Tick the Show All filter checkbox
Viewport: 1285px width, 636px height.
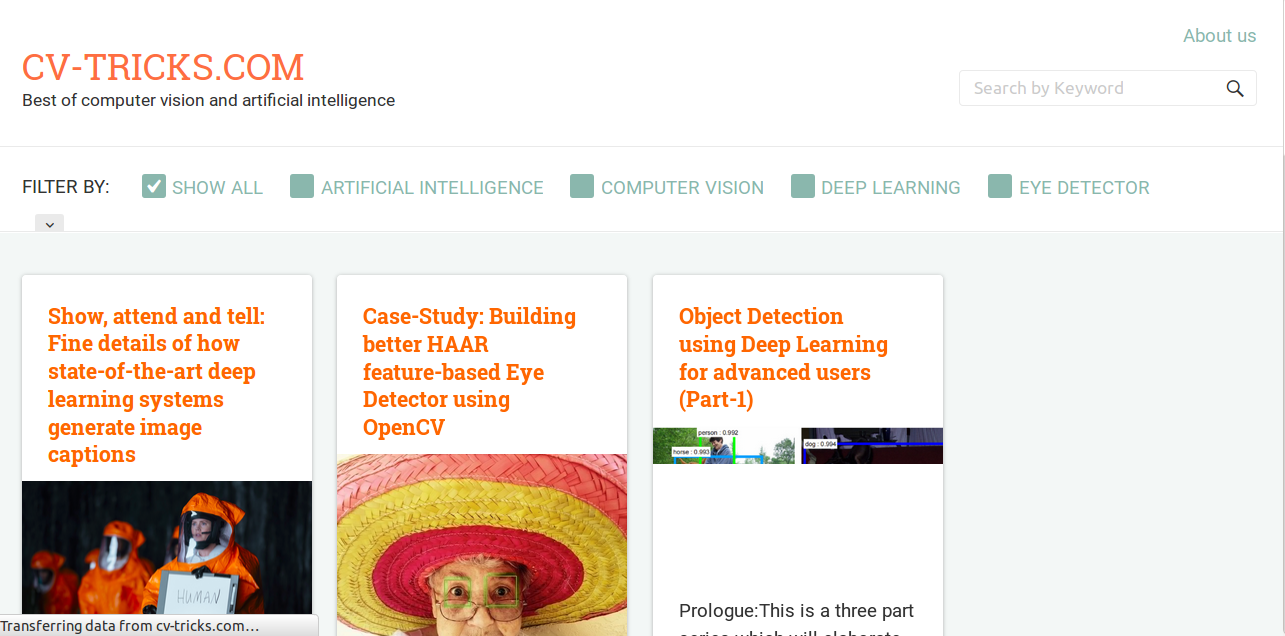point(154,186)
